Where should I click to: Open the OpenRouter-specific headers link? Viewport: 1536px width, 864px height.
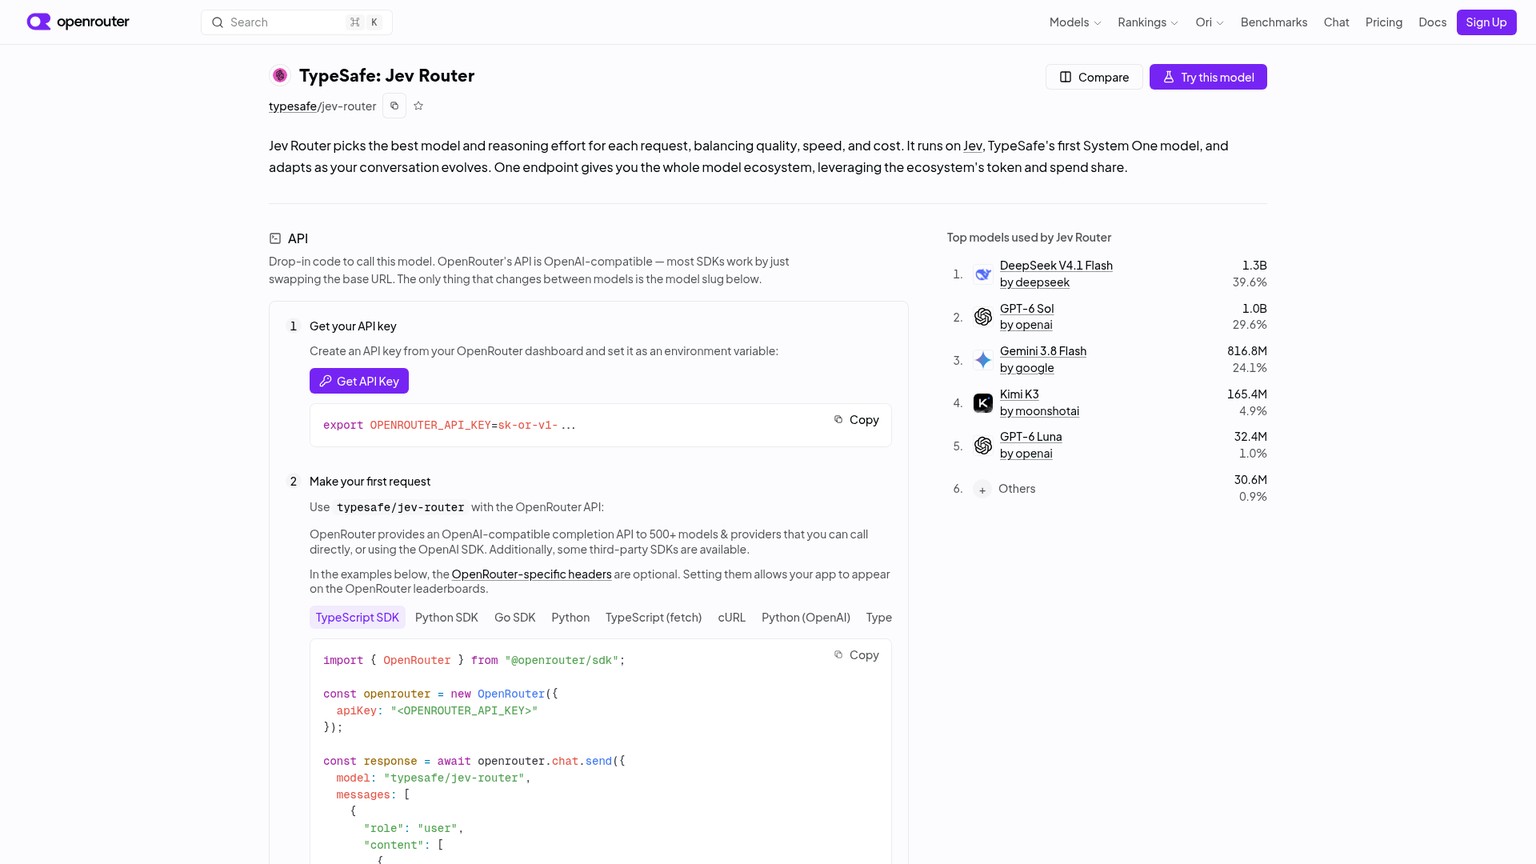pos(531,574)
